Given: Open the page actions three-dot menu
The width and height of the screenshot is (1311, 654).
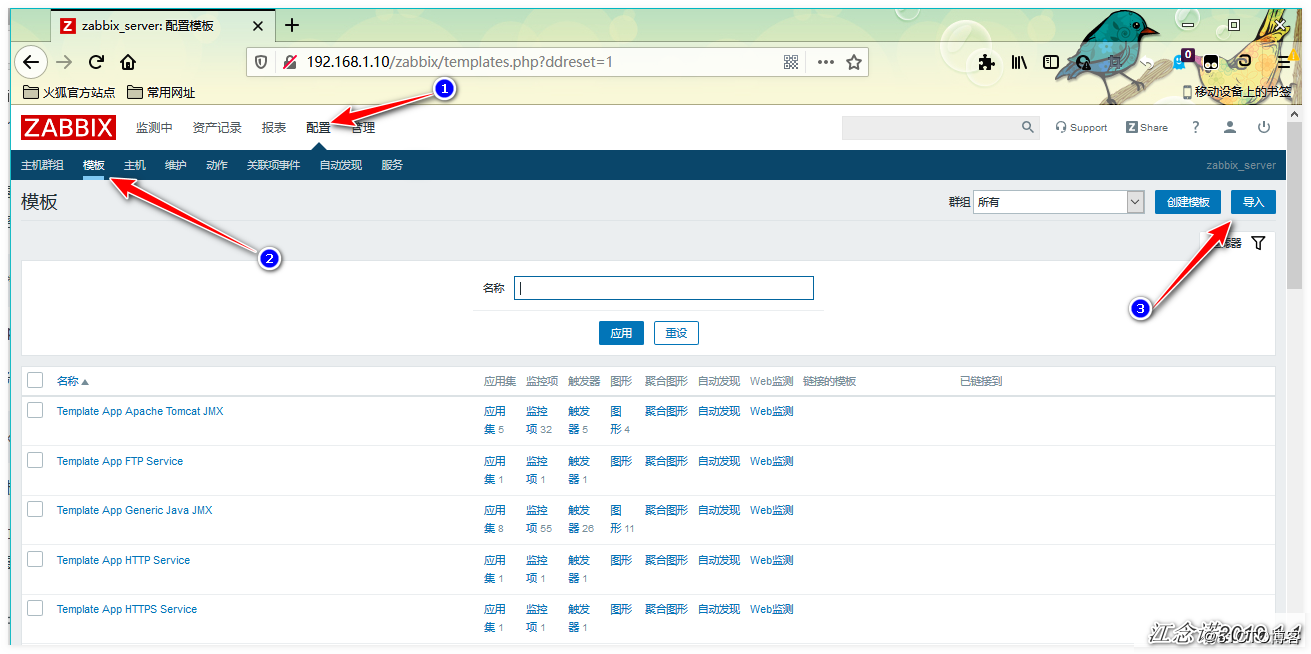Looking at the screenshot, I should (x=825, y=62).
